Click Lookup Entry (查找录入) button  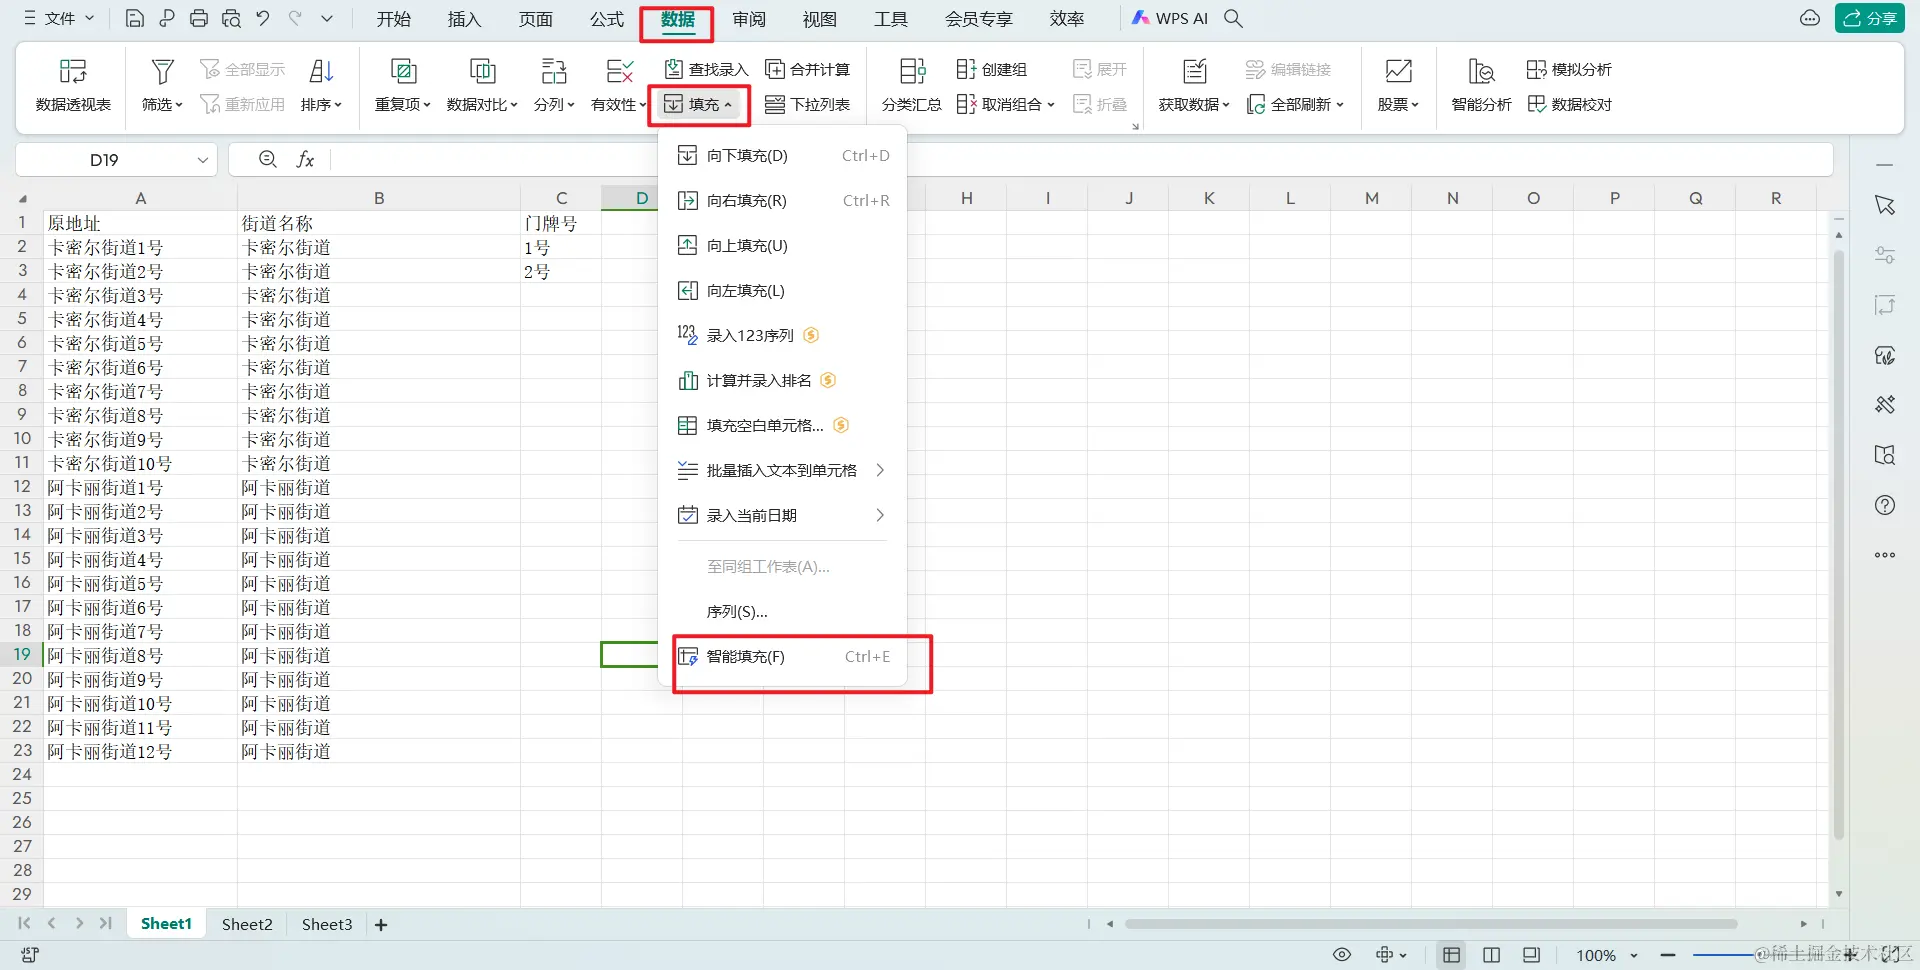click(x=706, y=69)
